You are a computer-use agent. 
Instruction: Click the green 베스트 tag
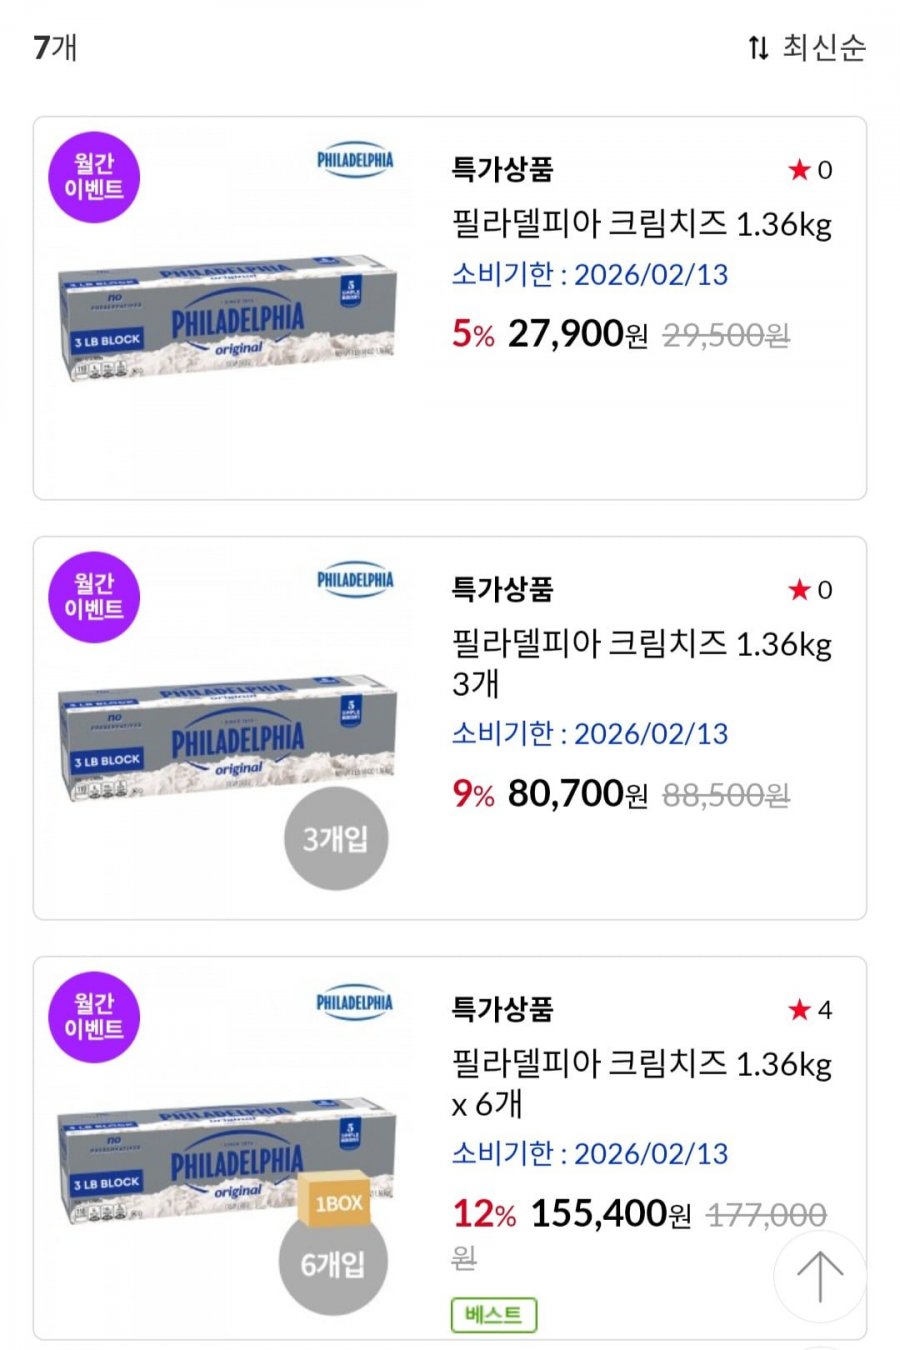[x=494, y=1315]
